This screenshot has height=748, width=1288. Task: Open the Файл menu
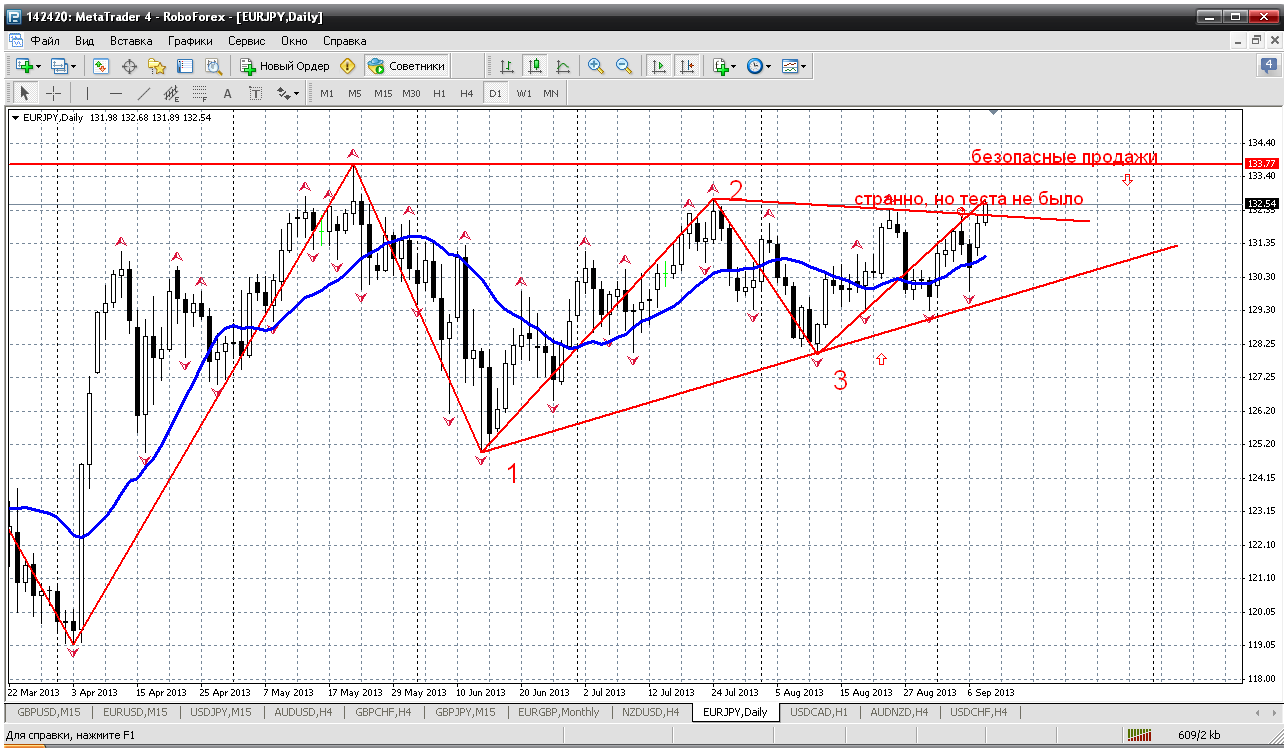[x=45, y=41]
